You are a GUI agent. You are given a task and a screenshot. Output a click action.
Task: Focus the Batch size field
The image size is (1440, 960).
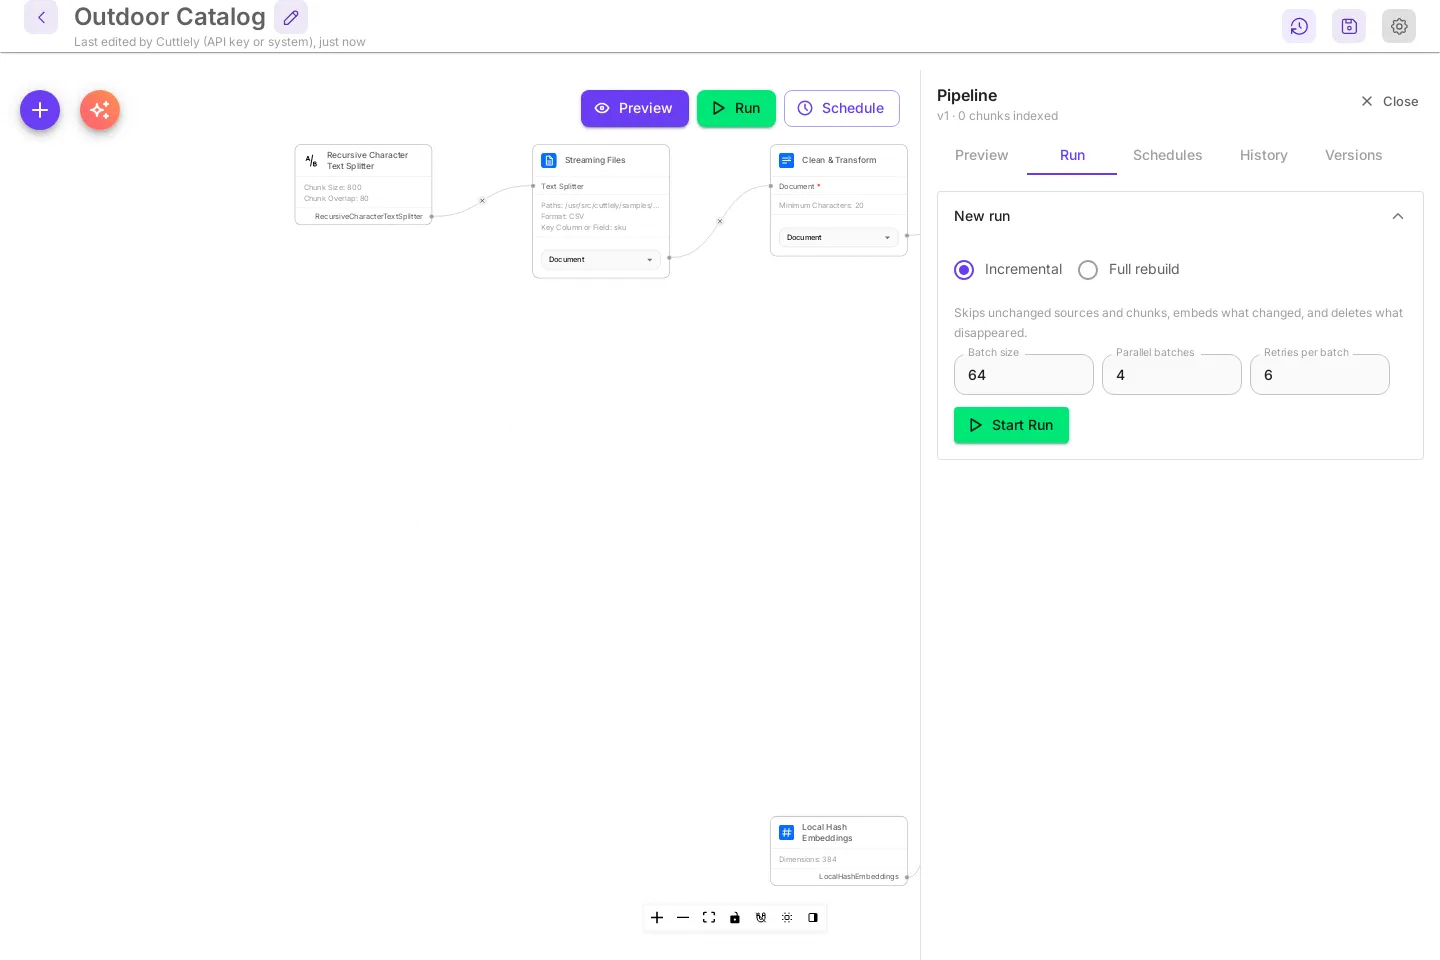pyautogui.click(x=1024, y=375)
